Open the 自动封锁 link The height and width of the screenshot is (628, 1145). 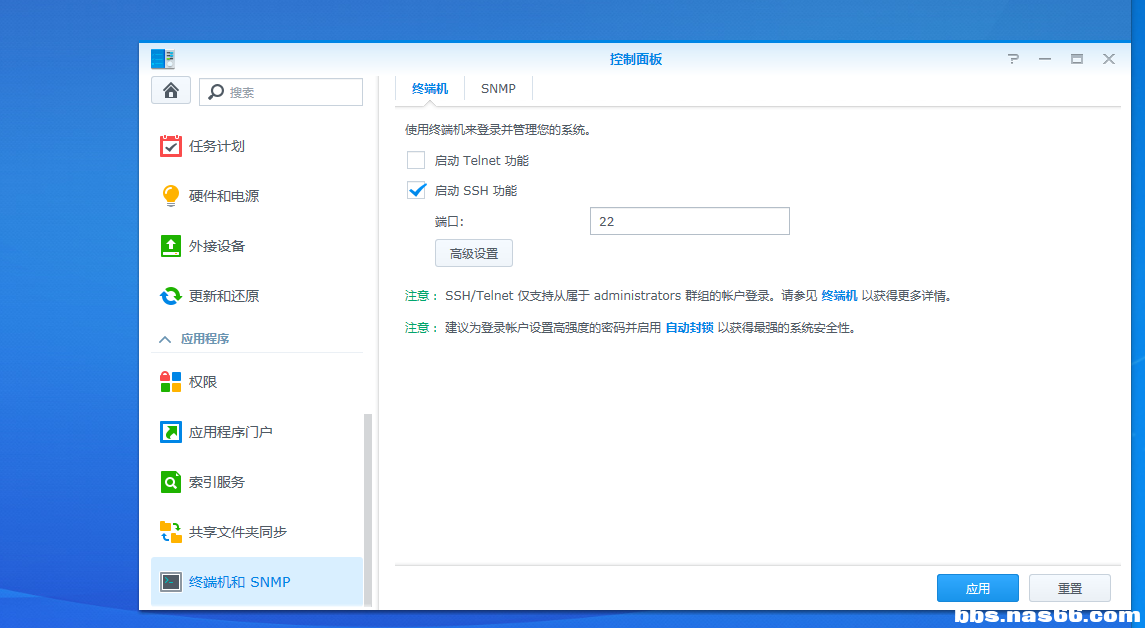pyautogui.click(x=689, y=328)
